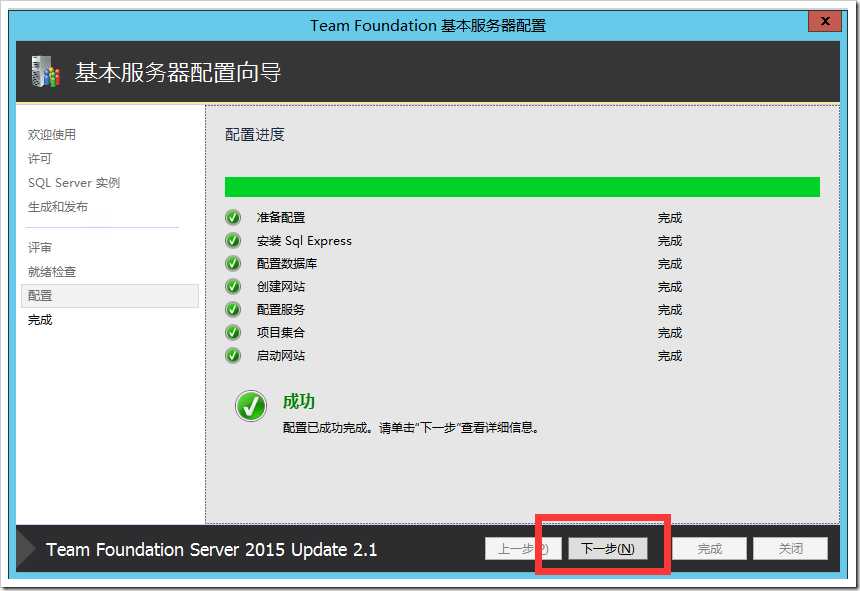The width and height of the screenshot is (860, 591).
Task: Click the 成功 heading text
Action: [299, 401]
